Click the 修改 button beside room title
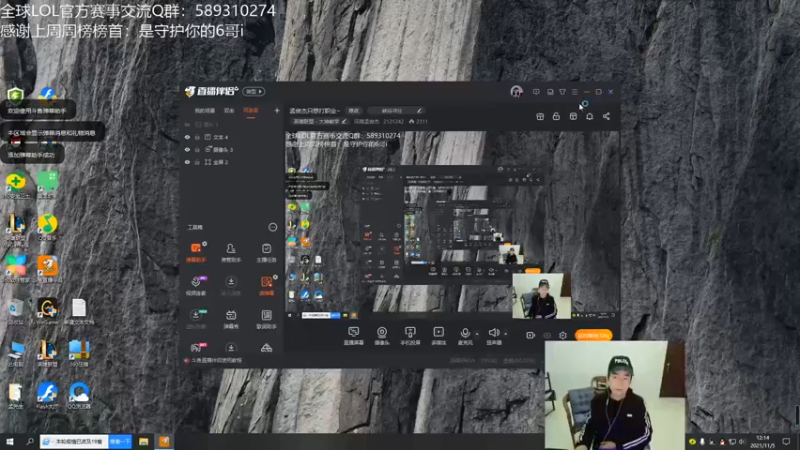Image resolution: width=800 pixels, height=450 pixels. [x=354, y=111]
